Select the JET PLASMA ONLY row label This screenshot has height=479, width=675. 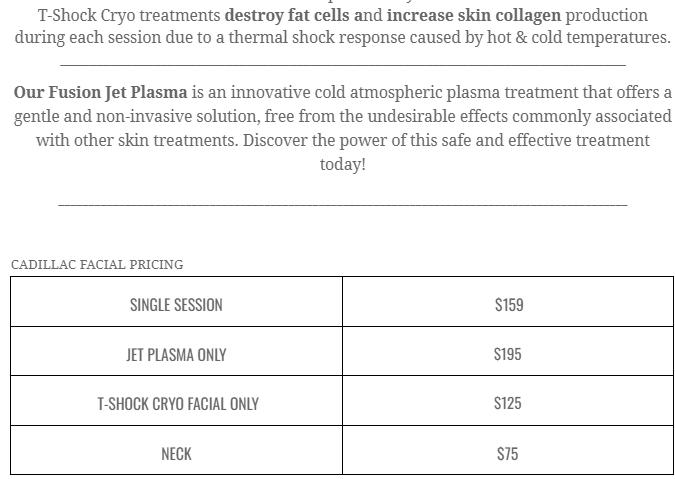click(176, 355)
